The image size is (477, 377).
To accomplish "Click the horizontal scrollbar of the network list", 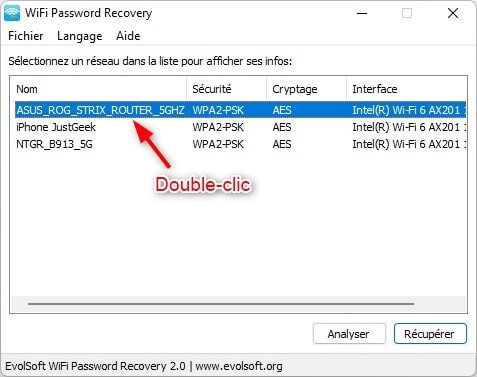I will click(221, 304).
